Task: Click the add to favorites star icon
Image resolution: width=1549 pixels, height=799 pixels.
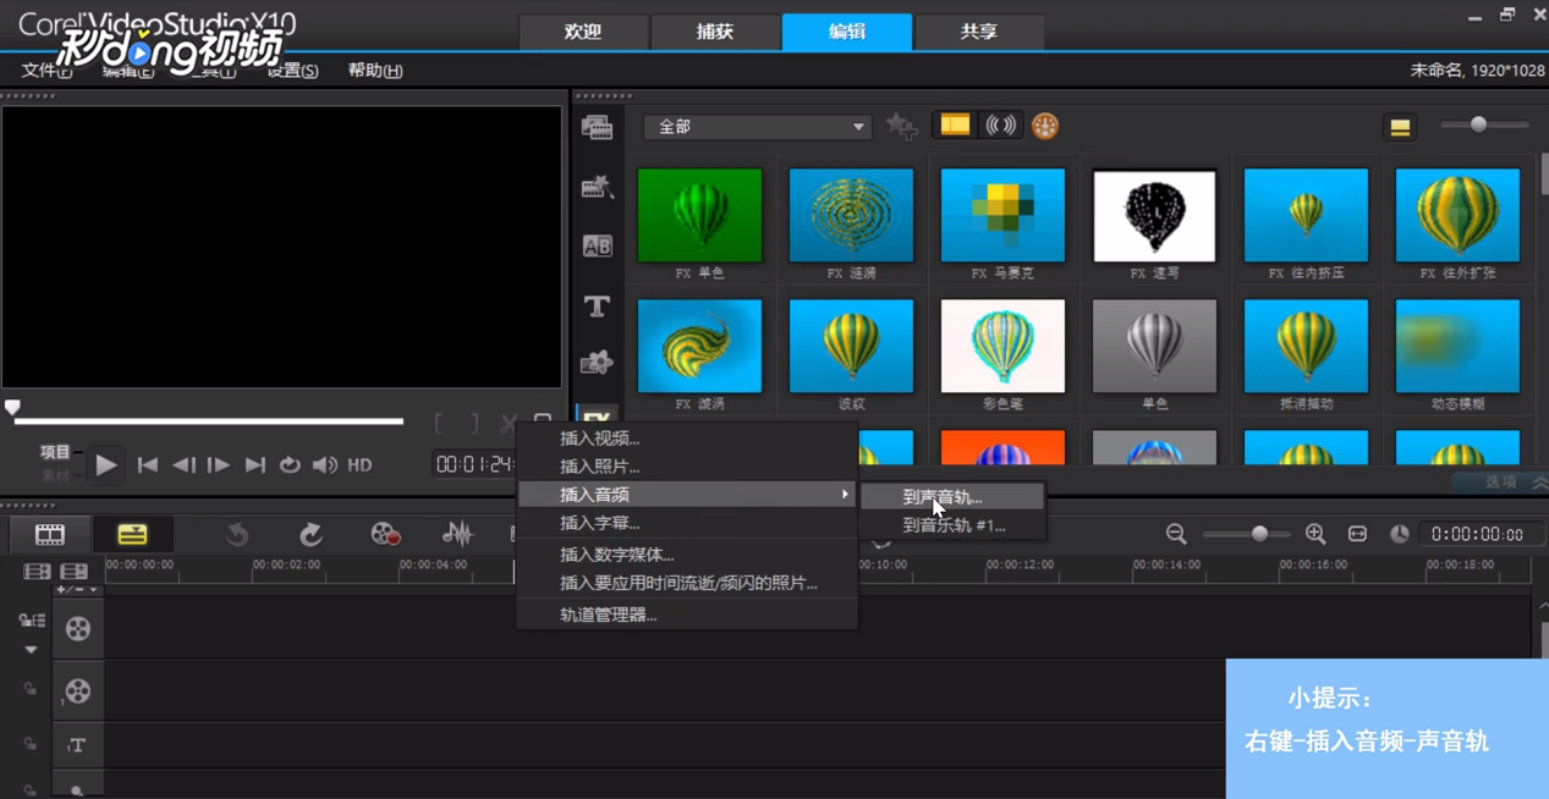Action: 901,126
